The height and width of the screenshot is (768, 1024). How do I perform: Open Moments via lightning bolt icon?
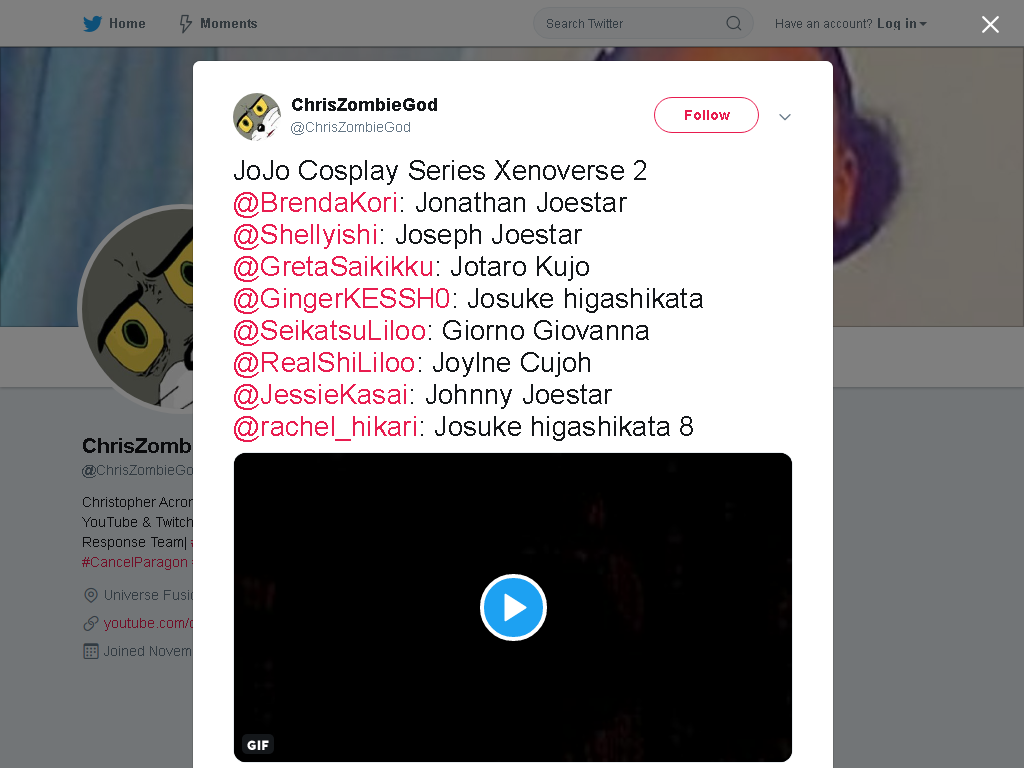(185, 24)
